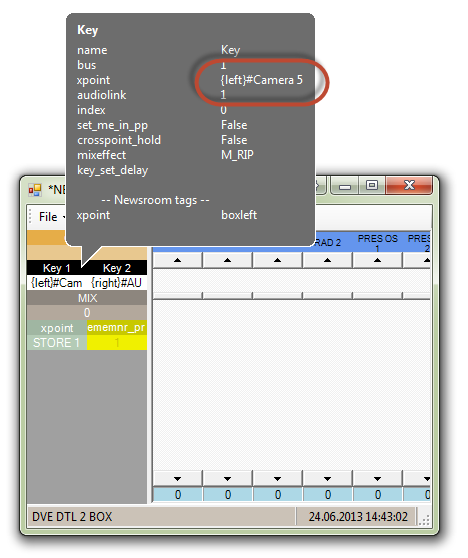Screen dimensions: 468x558
Task: Click the first column's up arrow
Action: tap(177, 260)
